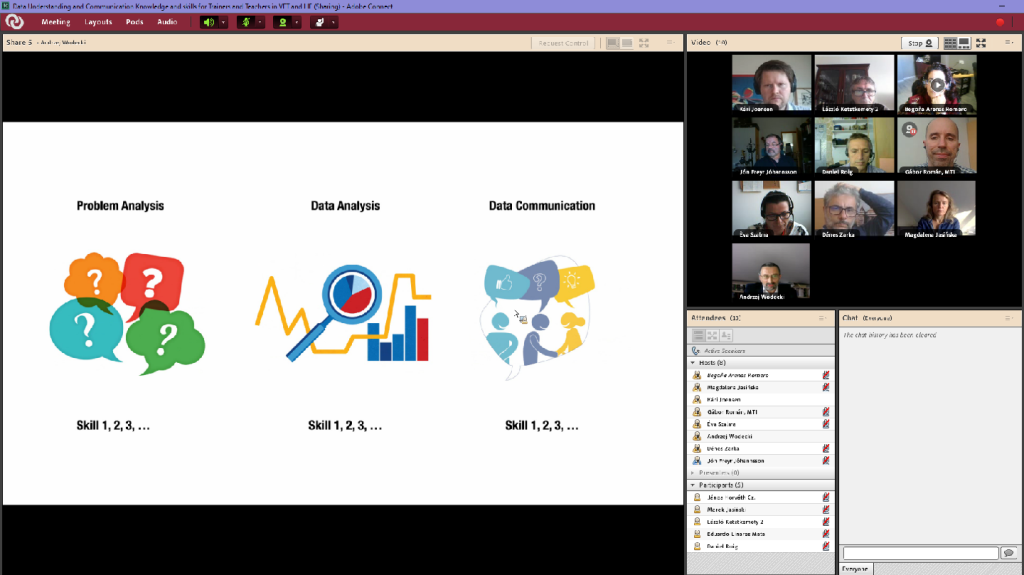Toggle the speaker audio icon
The image size is (1024, 575).
pos(209,22)
